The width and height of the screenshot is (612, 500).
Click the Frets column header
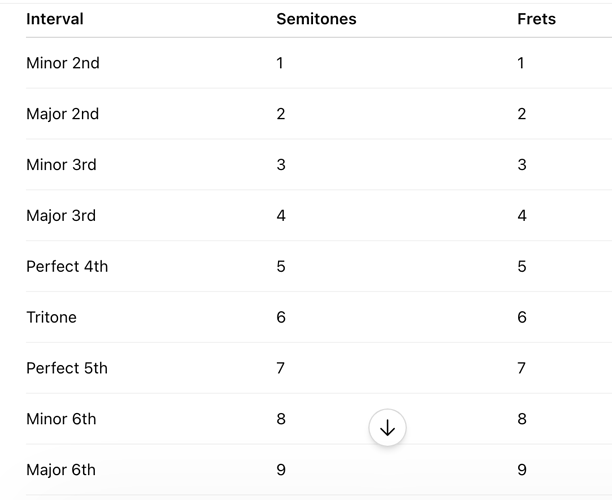(536, 19)
